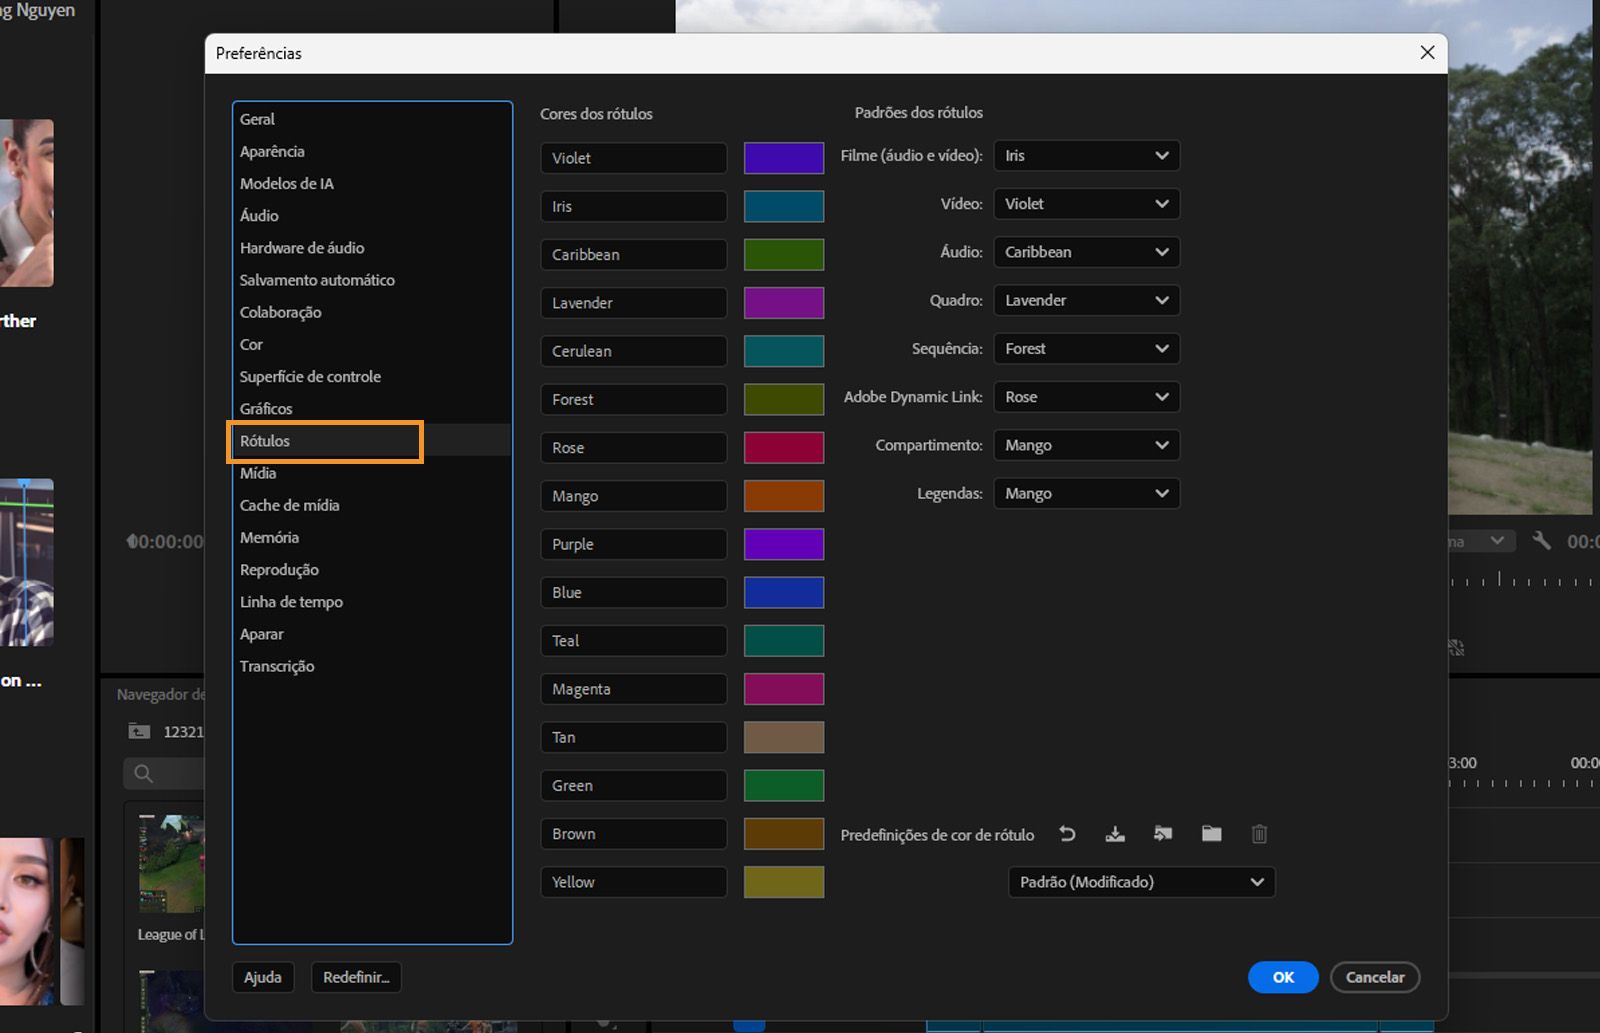Expand the Compartimento default label dropdown
Screen dimensions: 1600x1033
pos(1087,445)
